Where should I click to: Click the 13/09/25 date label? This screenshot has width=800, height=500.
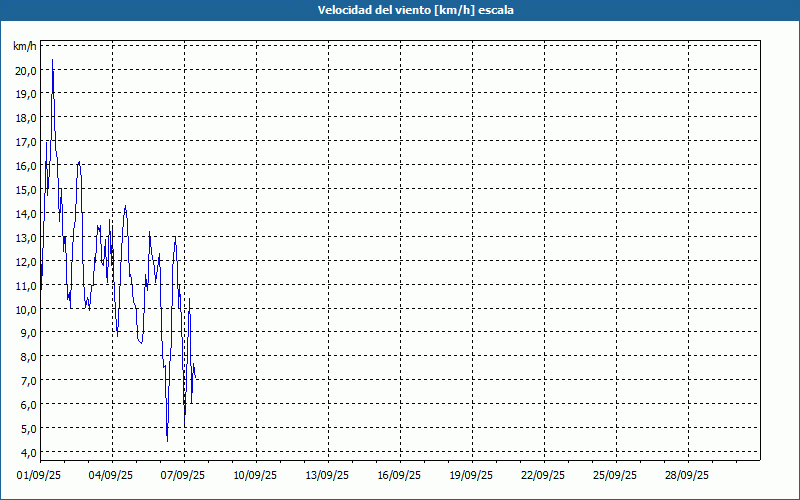pyautogui.click(x=327, y=475)
